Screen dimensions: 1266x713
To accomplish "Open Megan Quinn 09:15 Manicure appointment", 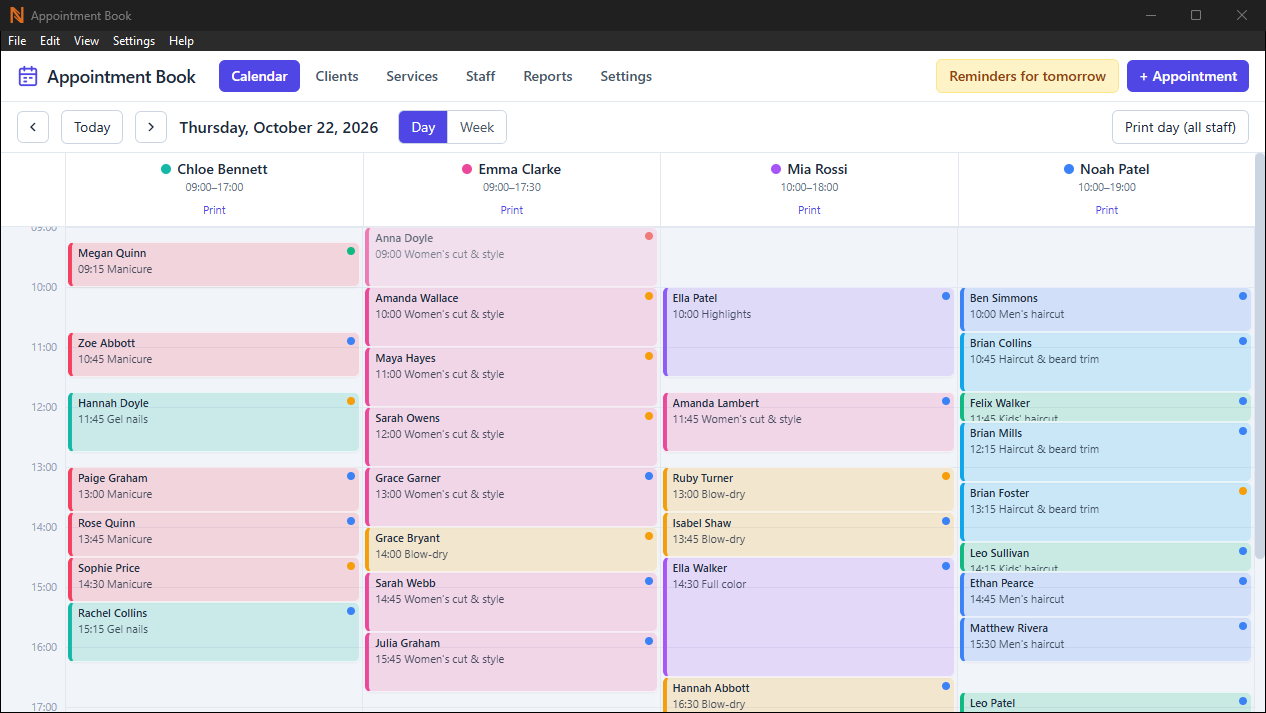I will tap(213, 264).
